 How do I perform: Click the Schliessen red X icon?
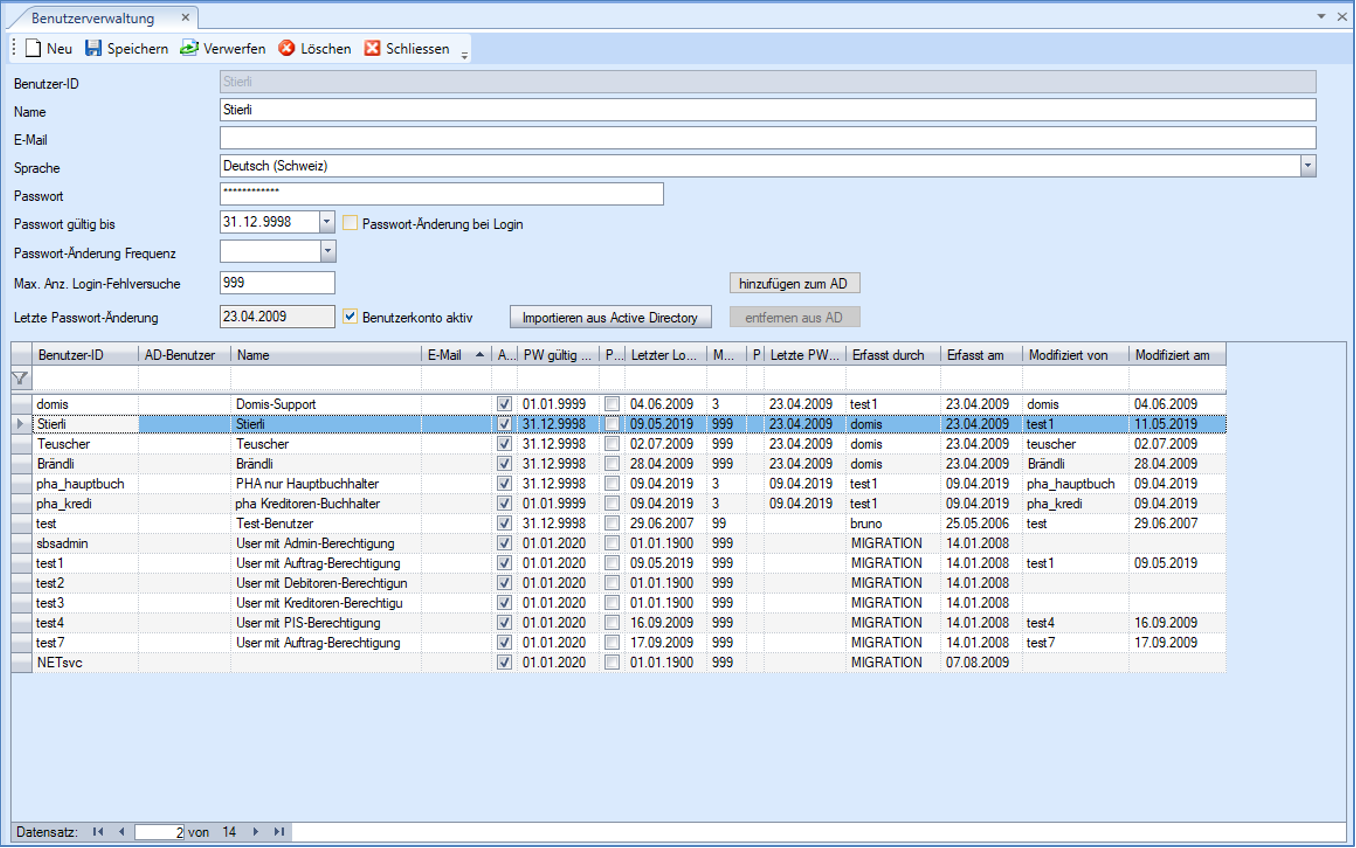[x=372, y=48]
